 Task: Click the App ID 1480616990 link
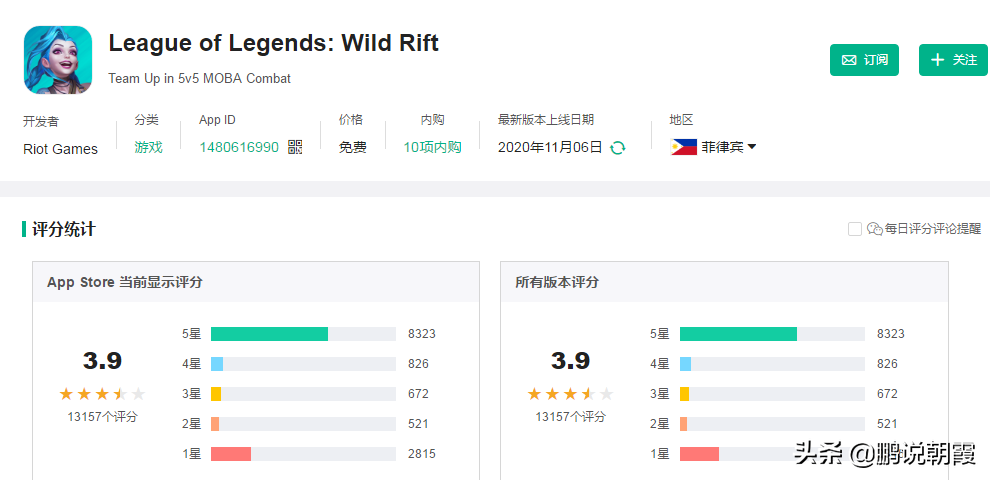(x=239, y=147)
